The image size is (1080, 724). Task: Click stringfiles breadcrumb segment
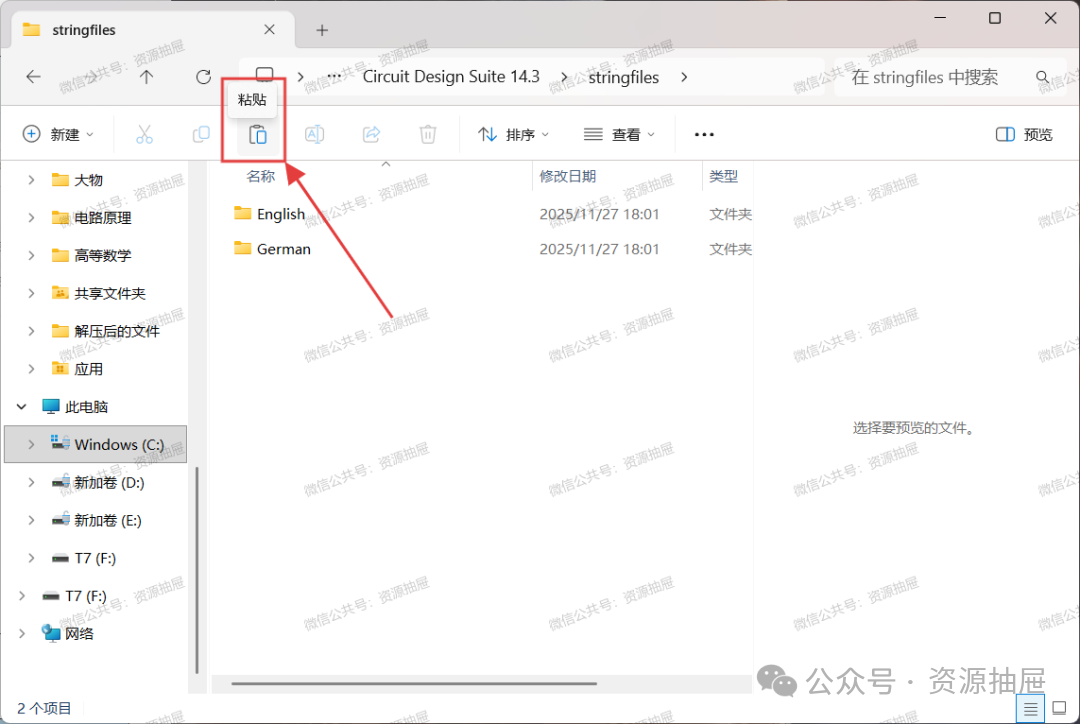(623, 77)
